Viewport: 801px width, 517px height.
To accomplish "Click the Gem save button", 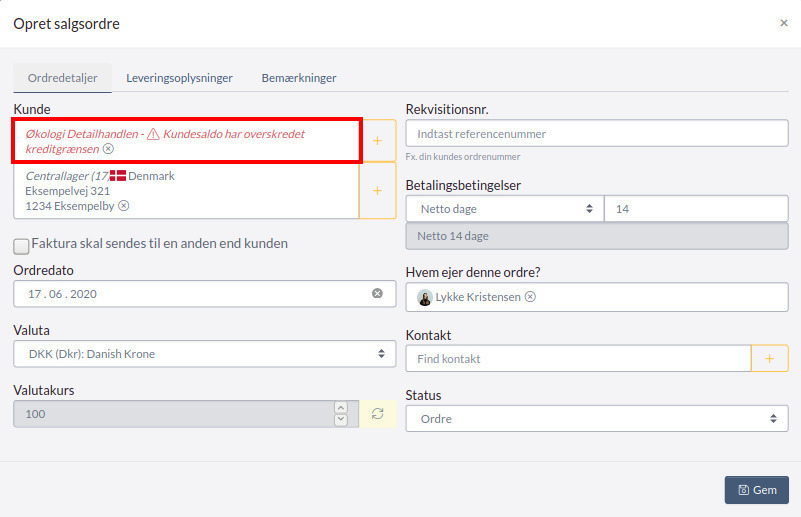I will [x=756, y=490].
